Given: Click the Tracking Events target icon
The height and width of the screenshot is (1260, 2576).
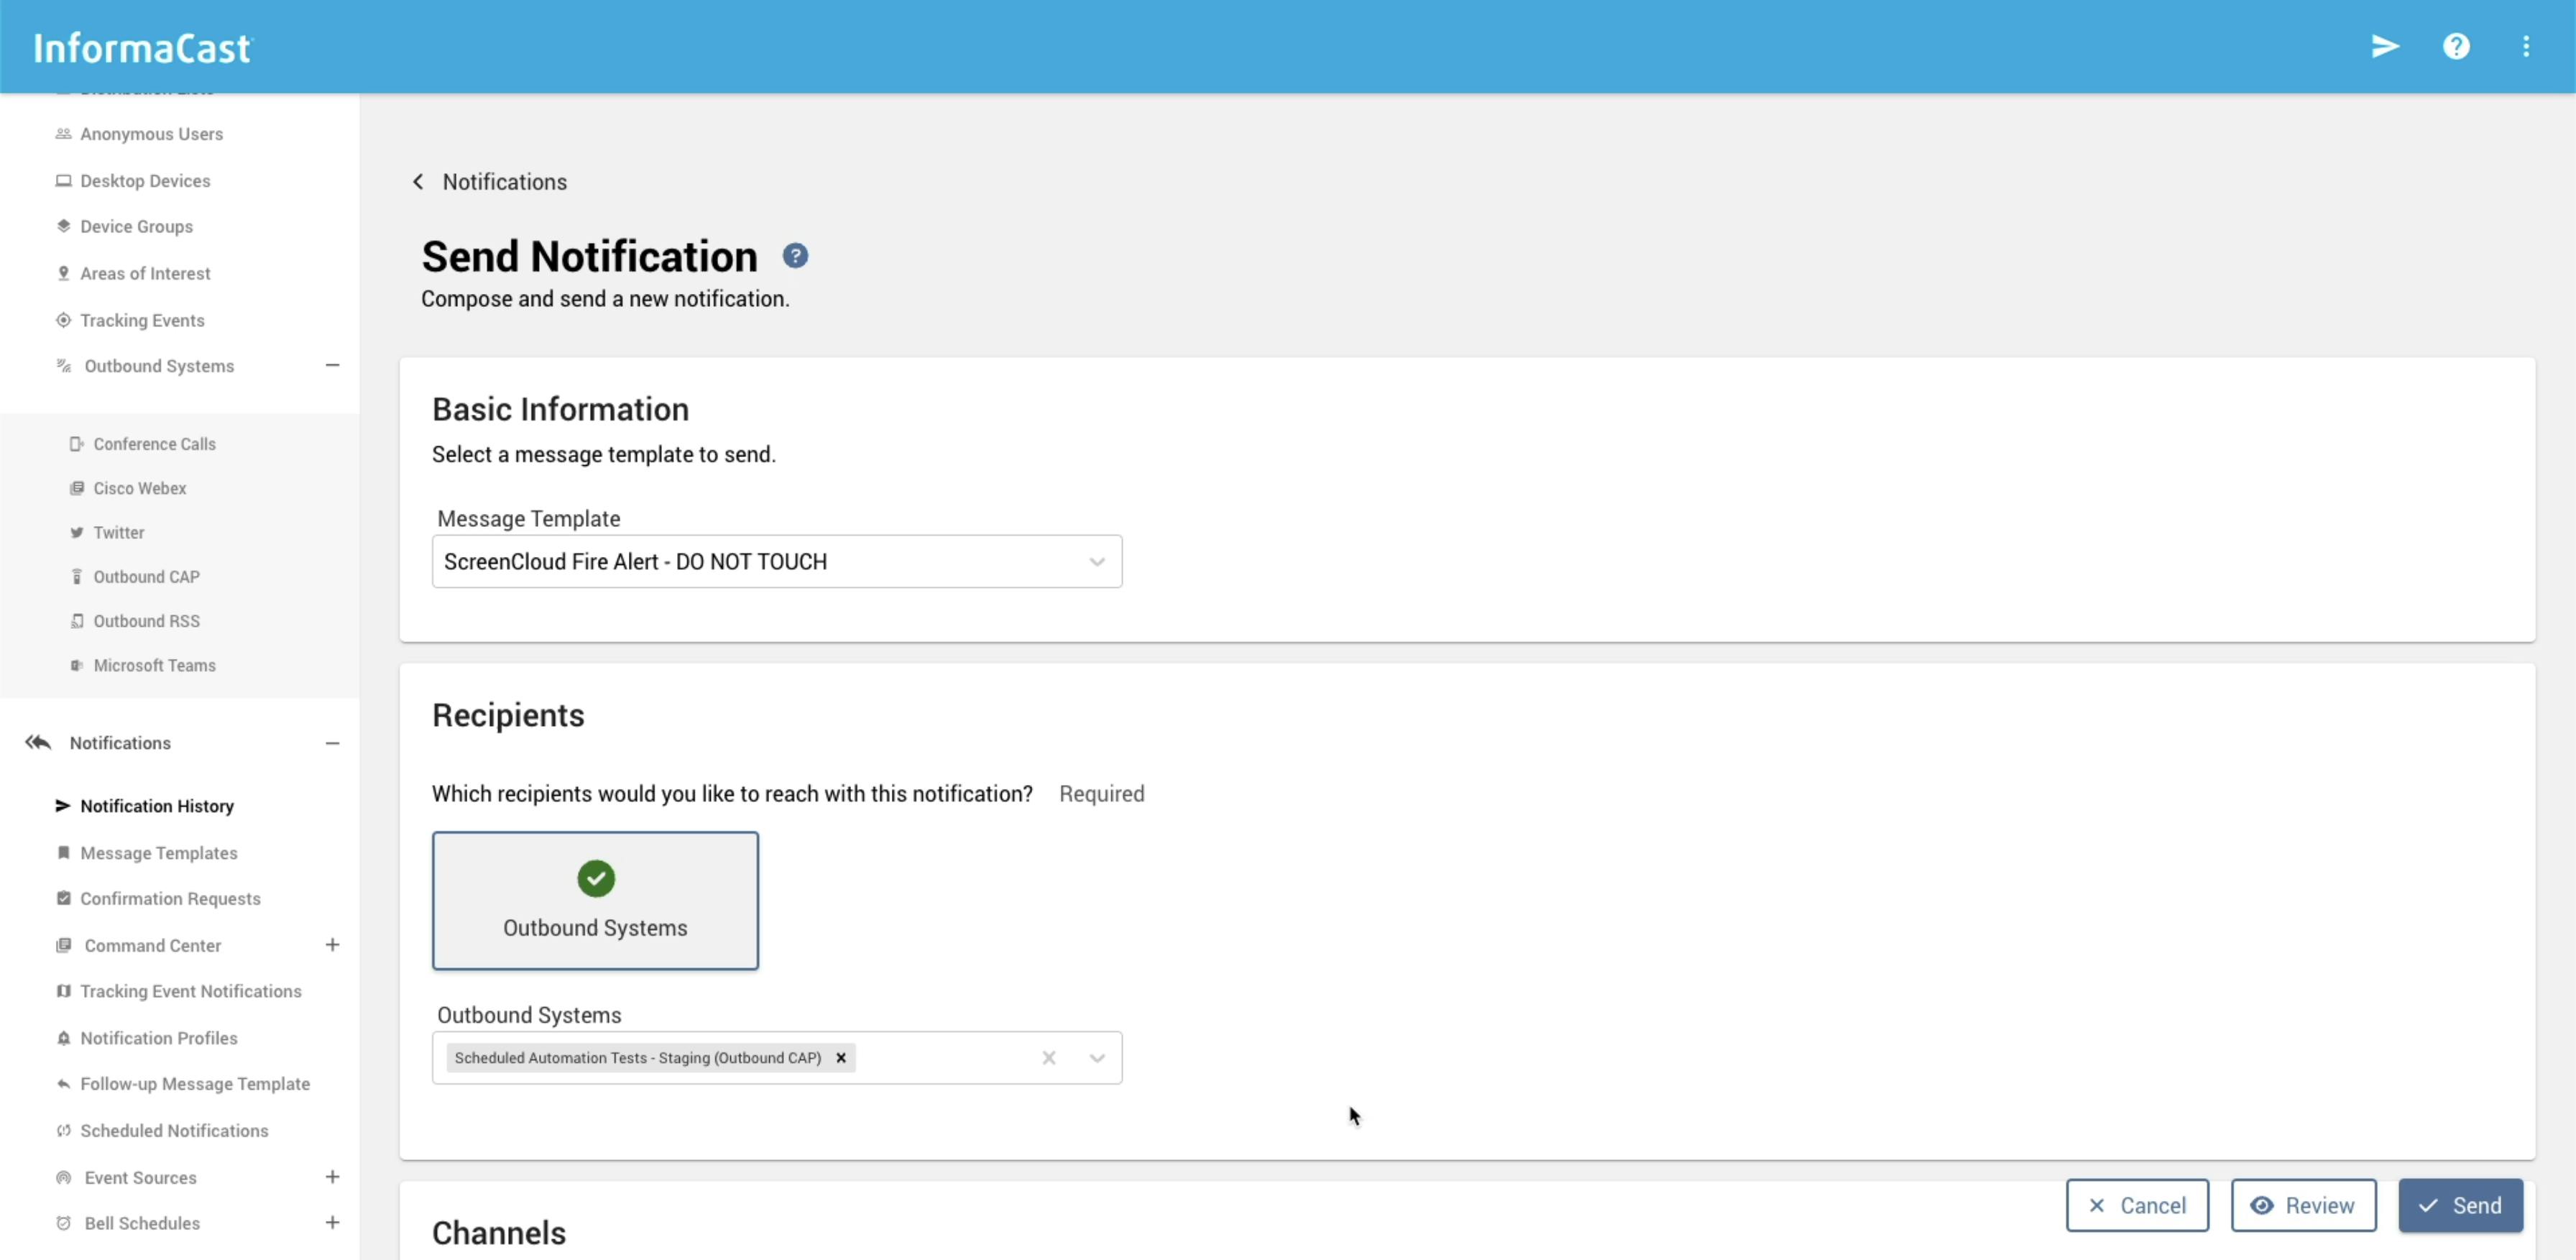Looking at the screenshot, I should point(63,320).
